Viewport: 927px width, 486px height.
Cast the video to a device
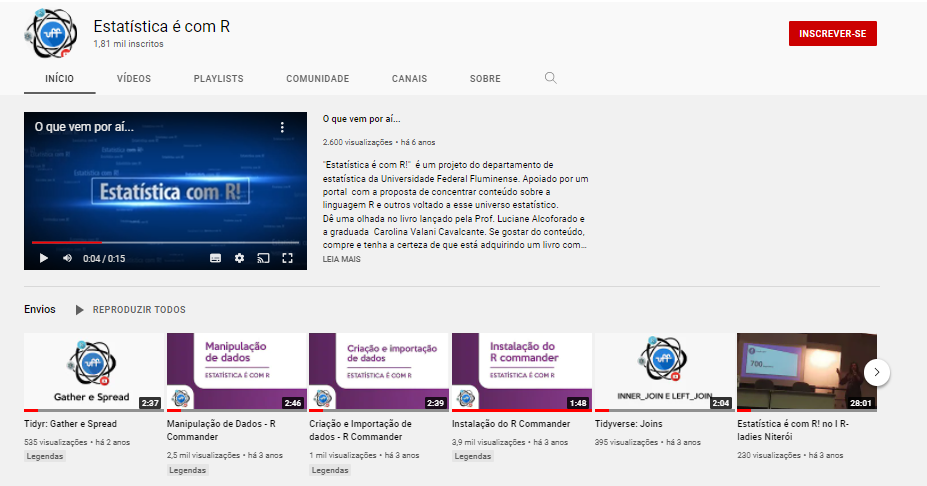[263, 258]
